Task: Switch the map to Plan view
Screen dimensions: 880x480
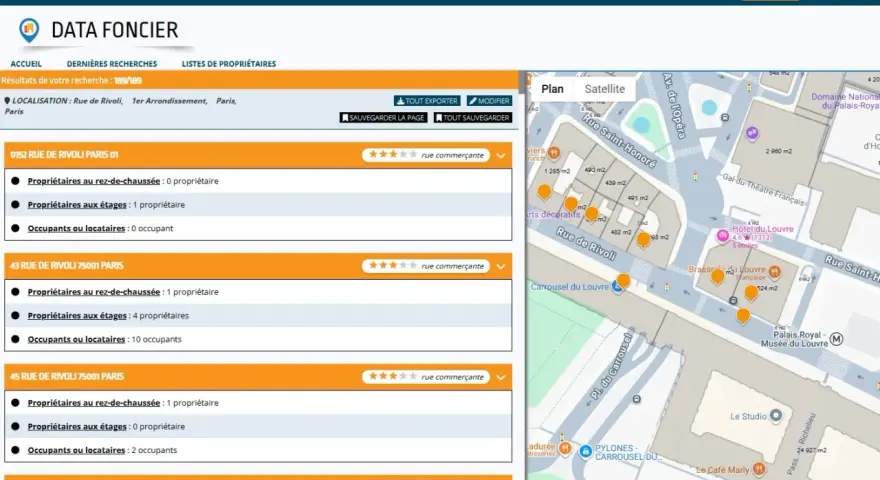Action: (x=552, y=89)
